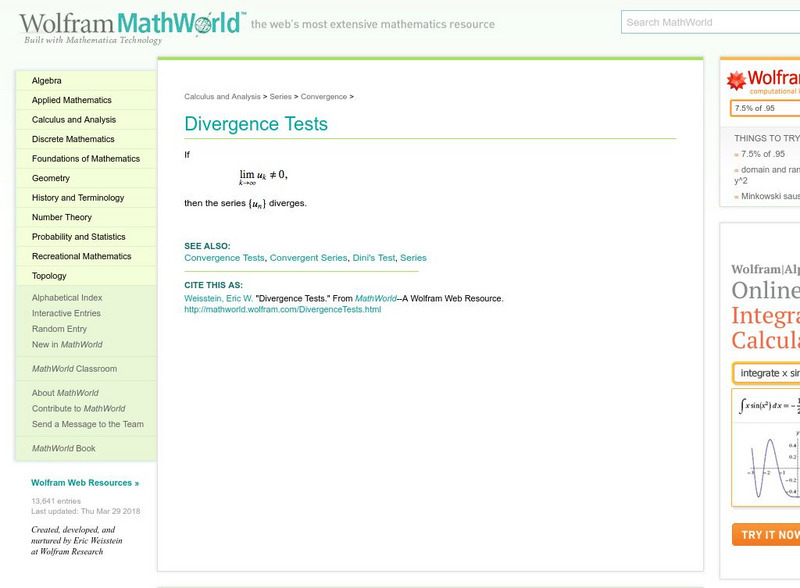The height and width of the screenshot is (588, 800).
Task: Click the 'integrate x sin' input field
Action: pos(766,373)
